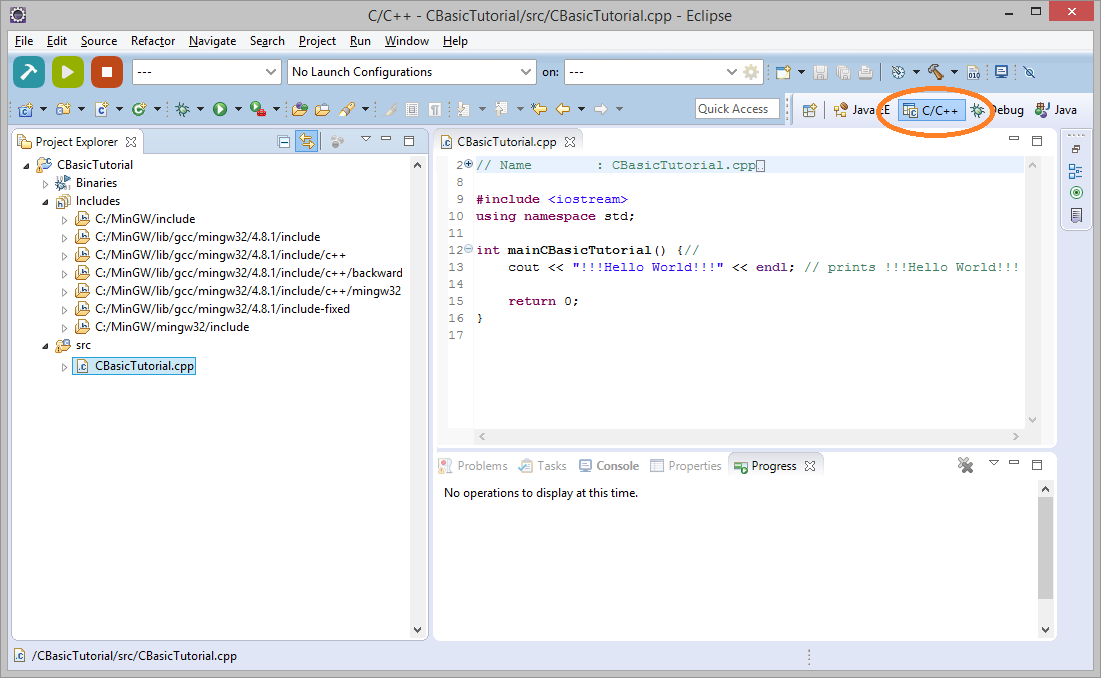The height and width of the screenshot is (678, 1101).
Task: Switch to the C/C++ perspective
Action: [x=931, y=110]
